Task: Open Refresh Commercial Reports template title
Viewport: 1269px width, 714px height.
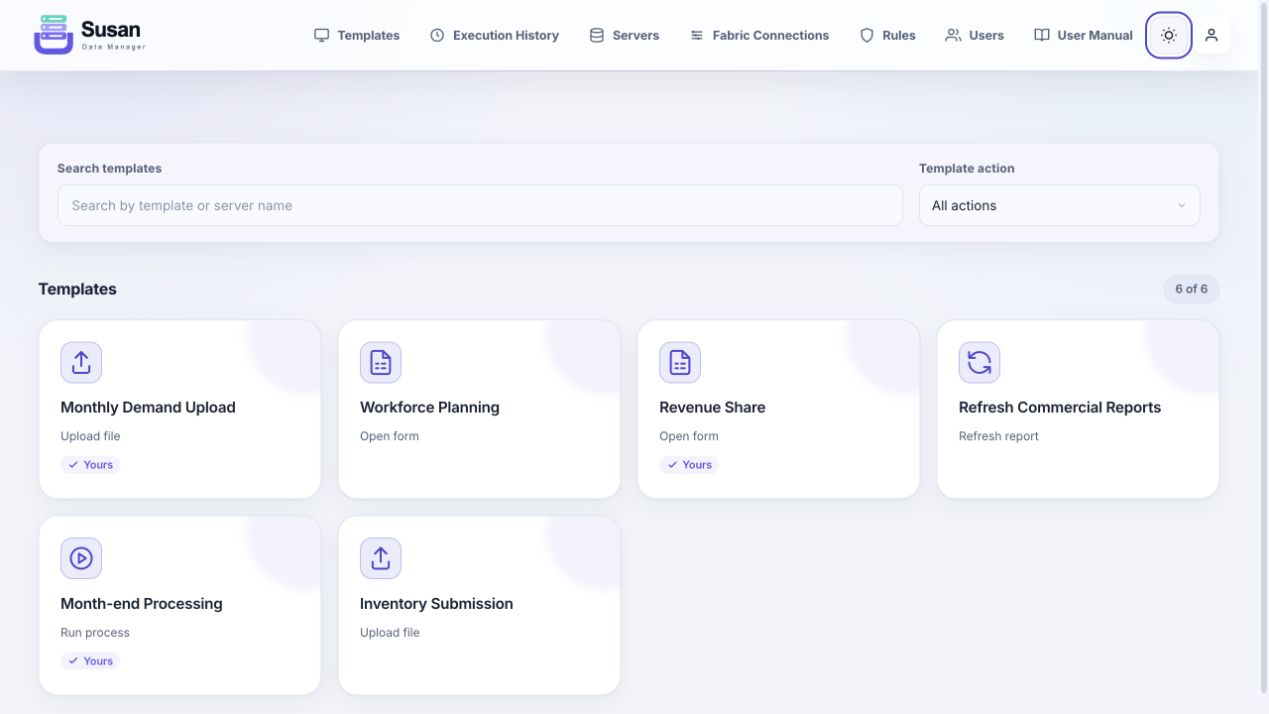Action: pos(1060,407)
